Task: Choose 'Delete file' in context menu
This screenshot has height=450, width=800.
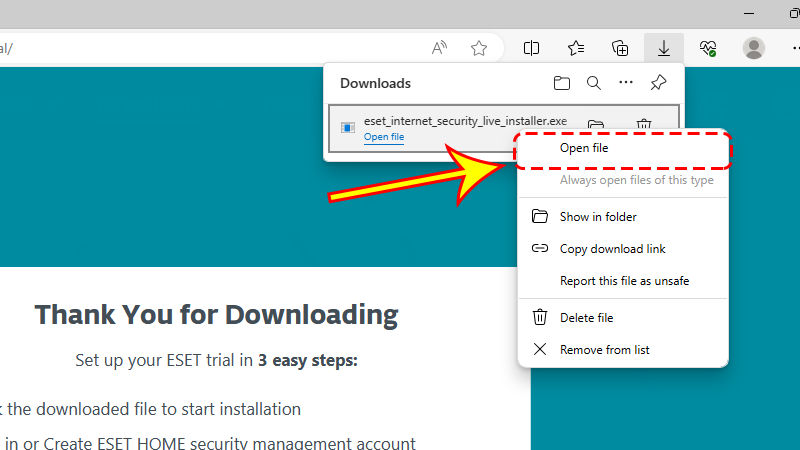Action: pos(623,318)
